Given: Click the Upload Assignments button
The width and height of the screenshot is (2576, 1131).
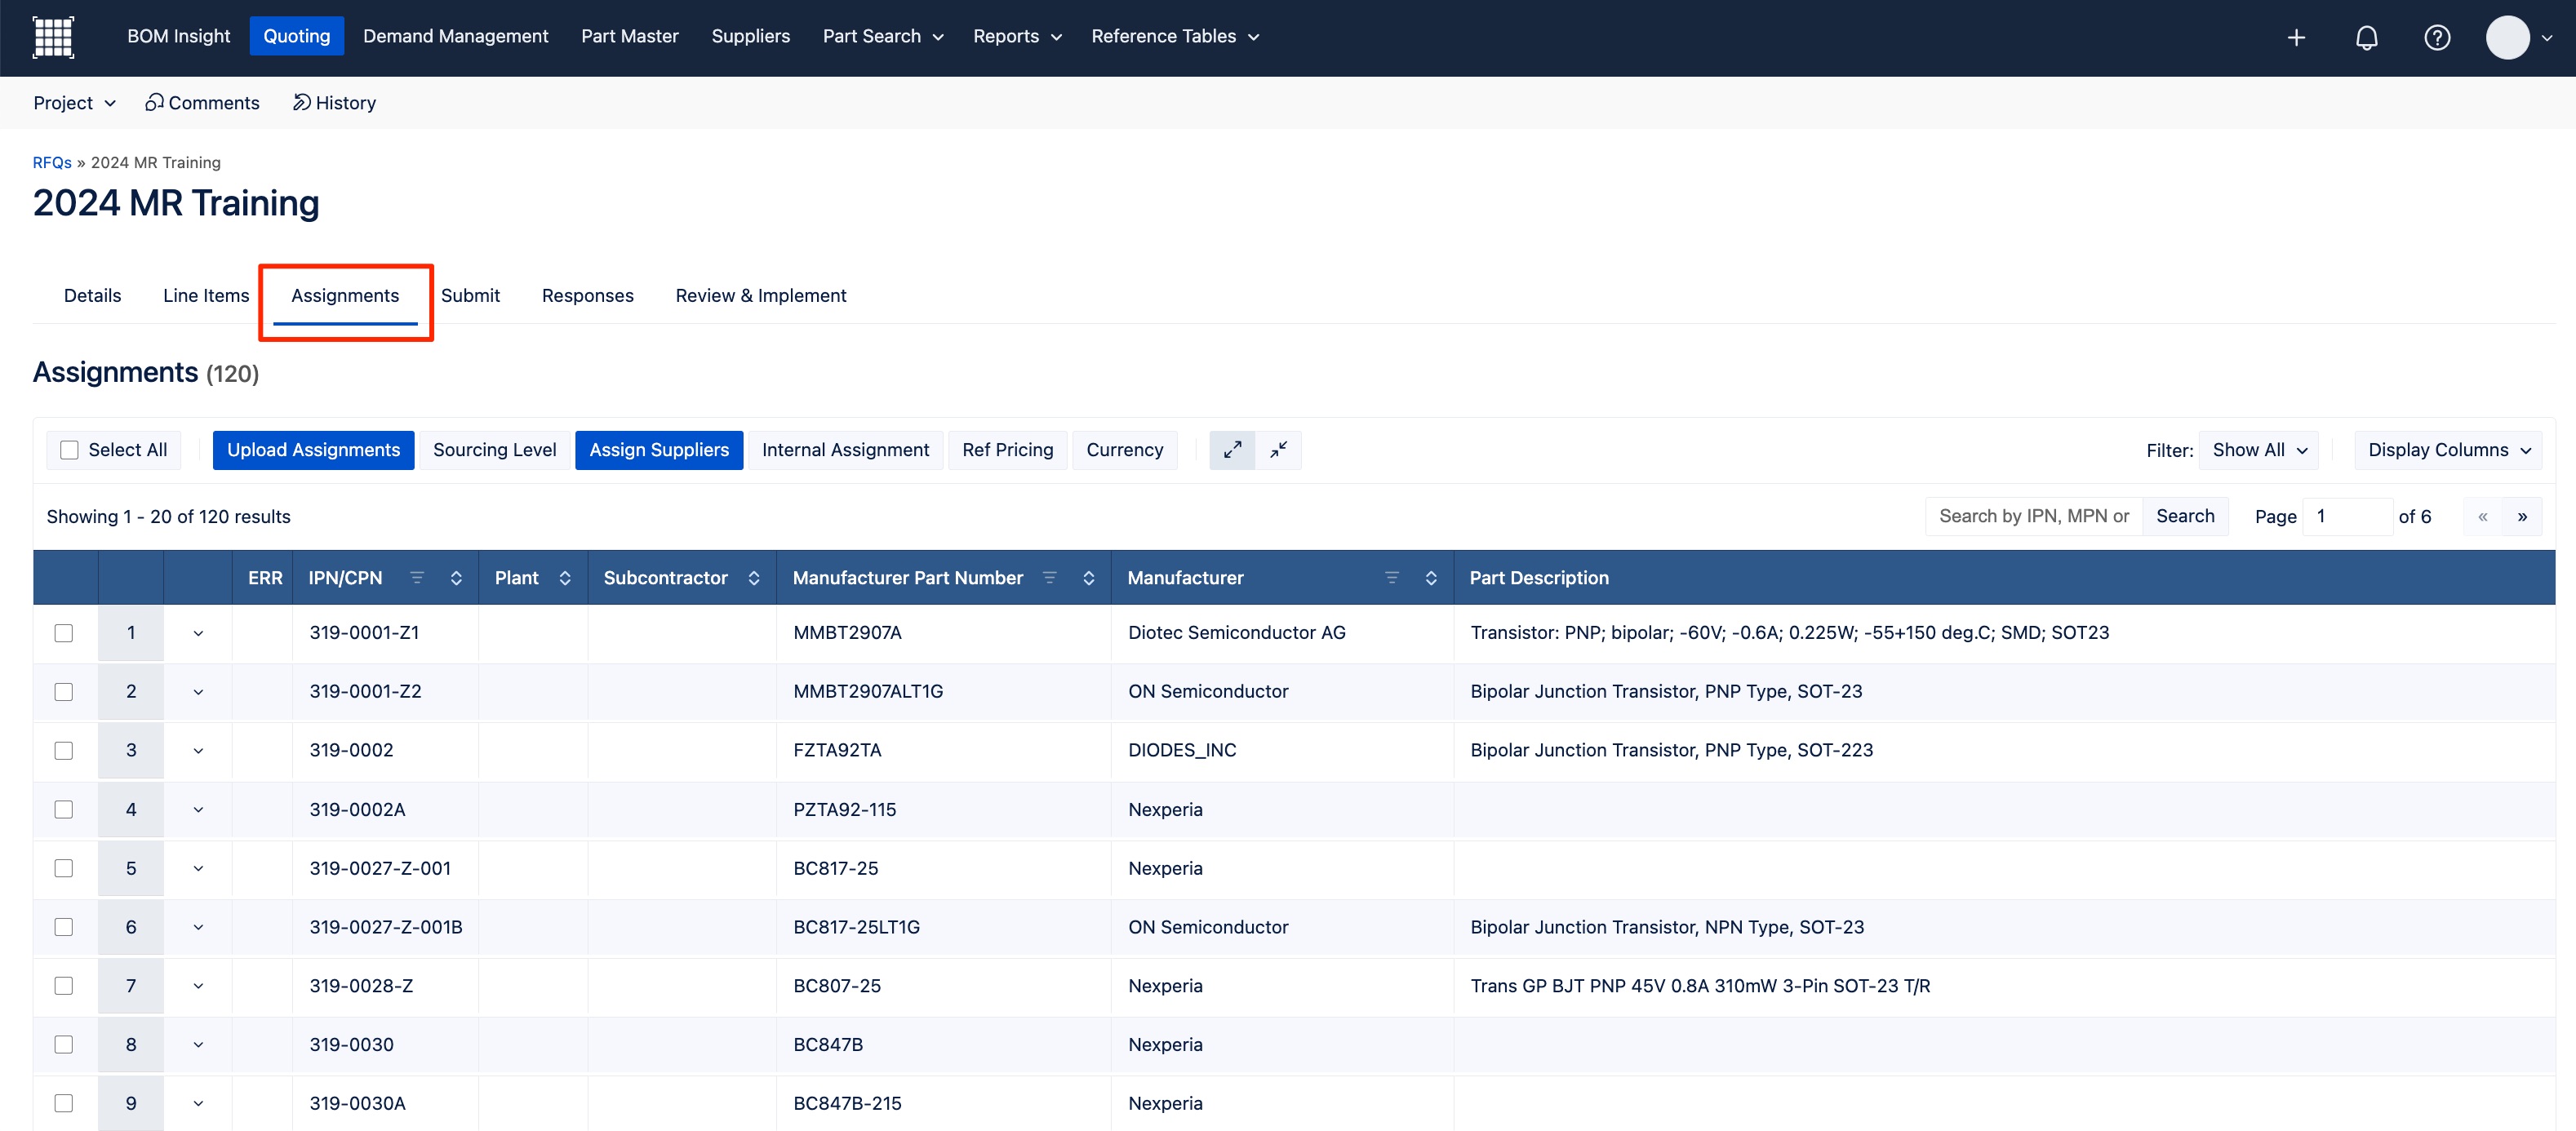Looking at the screenshot, I should pyautogui.click(x=313, y=450).
